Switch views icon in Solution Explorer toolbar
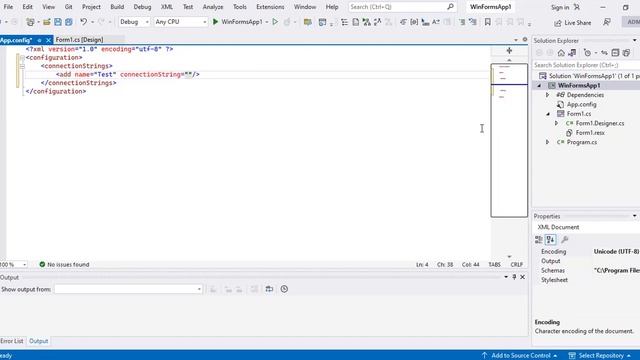Screen dimensions: 640x360 tap(572, 53)
